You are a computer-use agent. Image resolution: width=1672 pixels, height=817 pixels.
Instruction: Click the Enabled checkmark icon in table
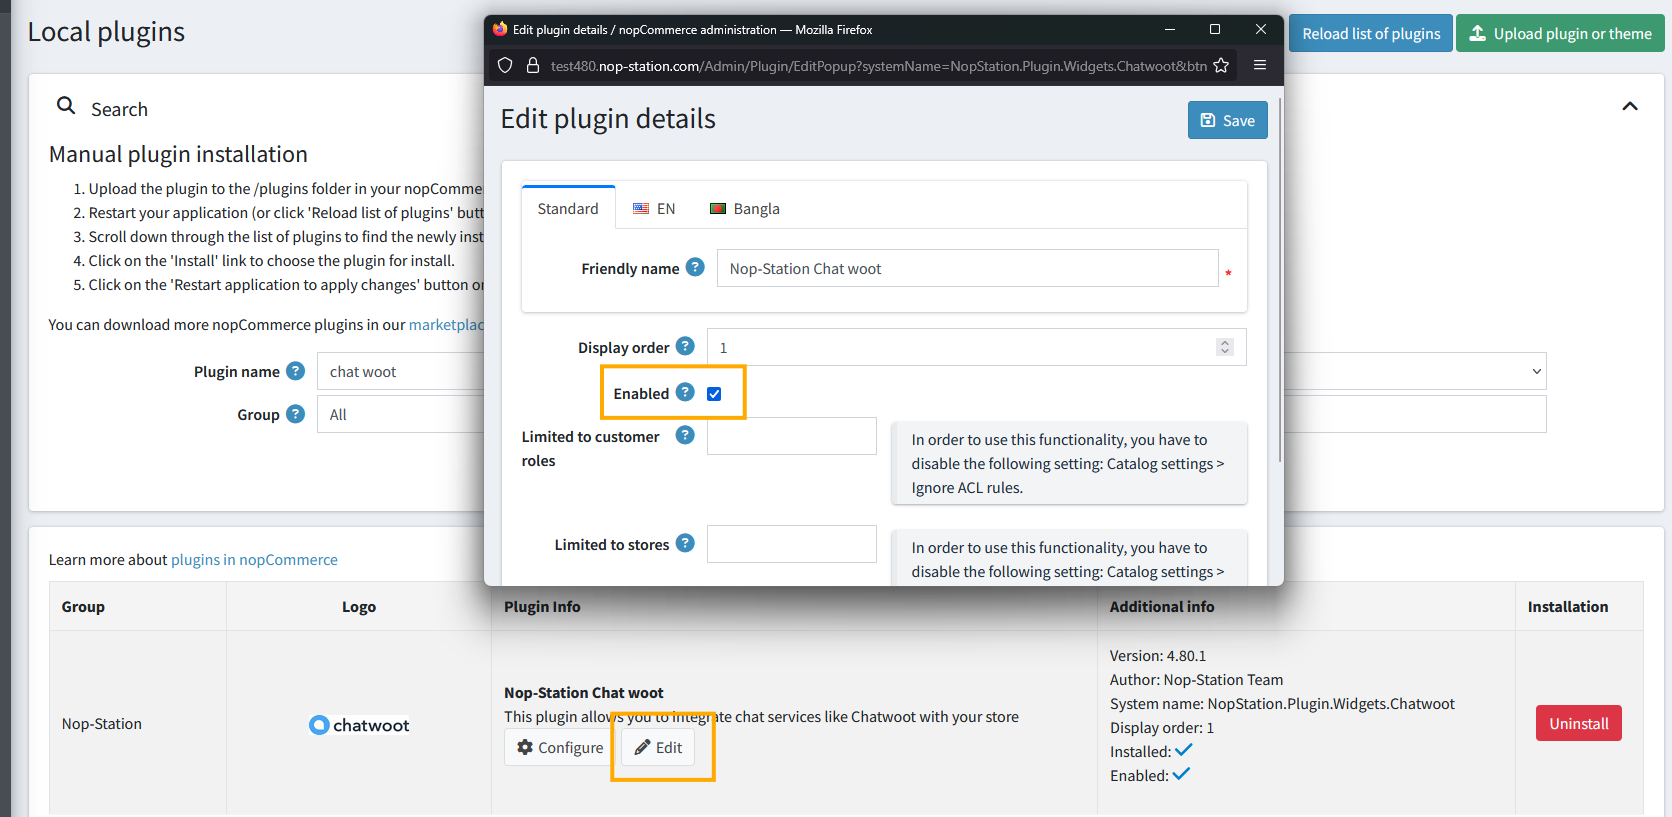[x=1181, y=774]
